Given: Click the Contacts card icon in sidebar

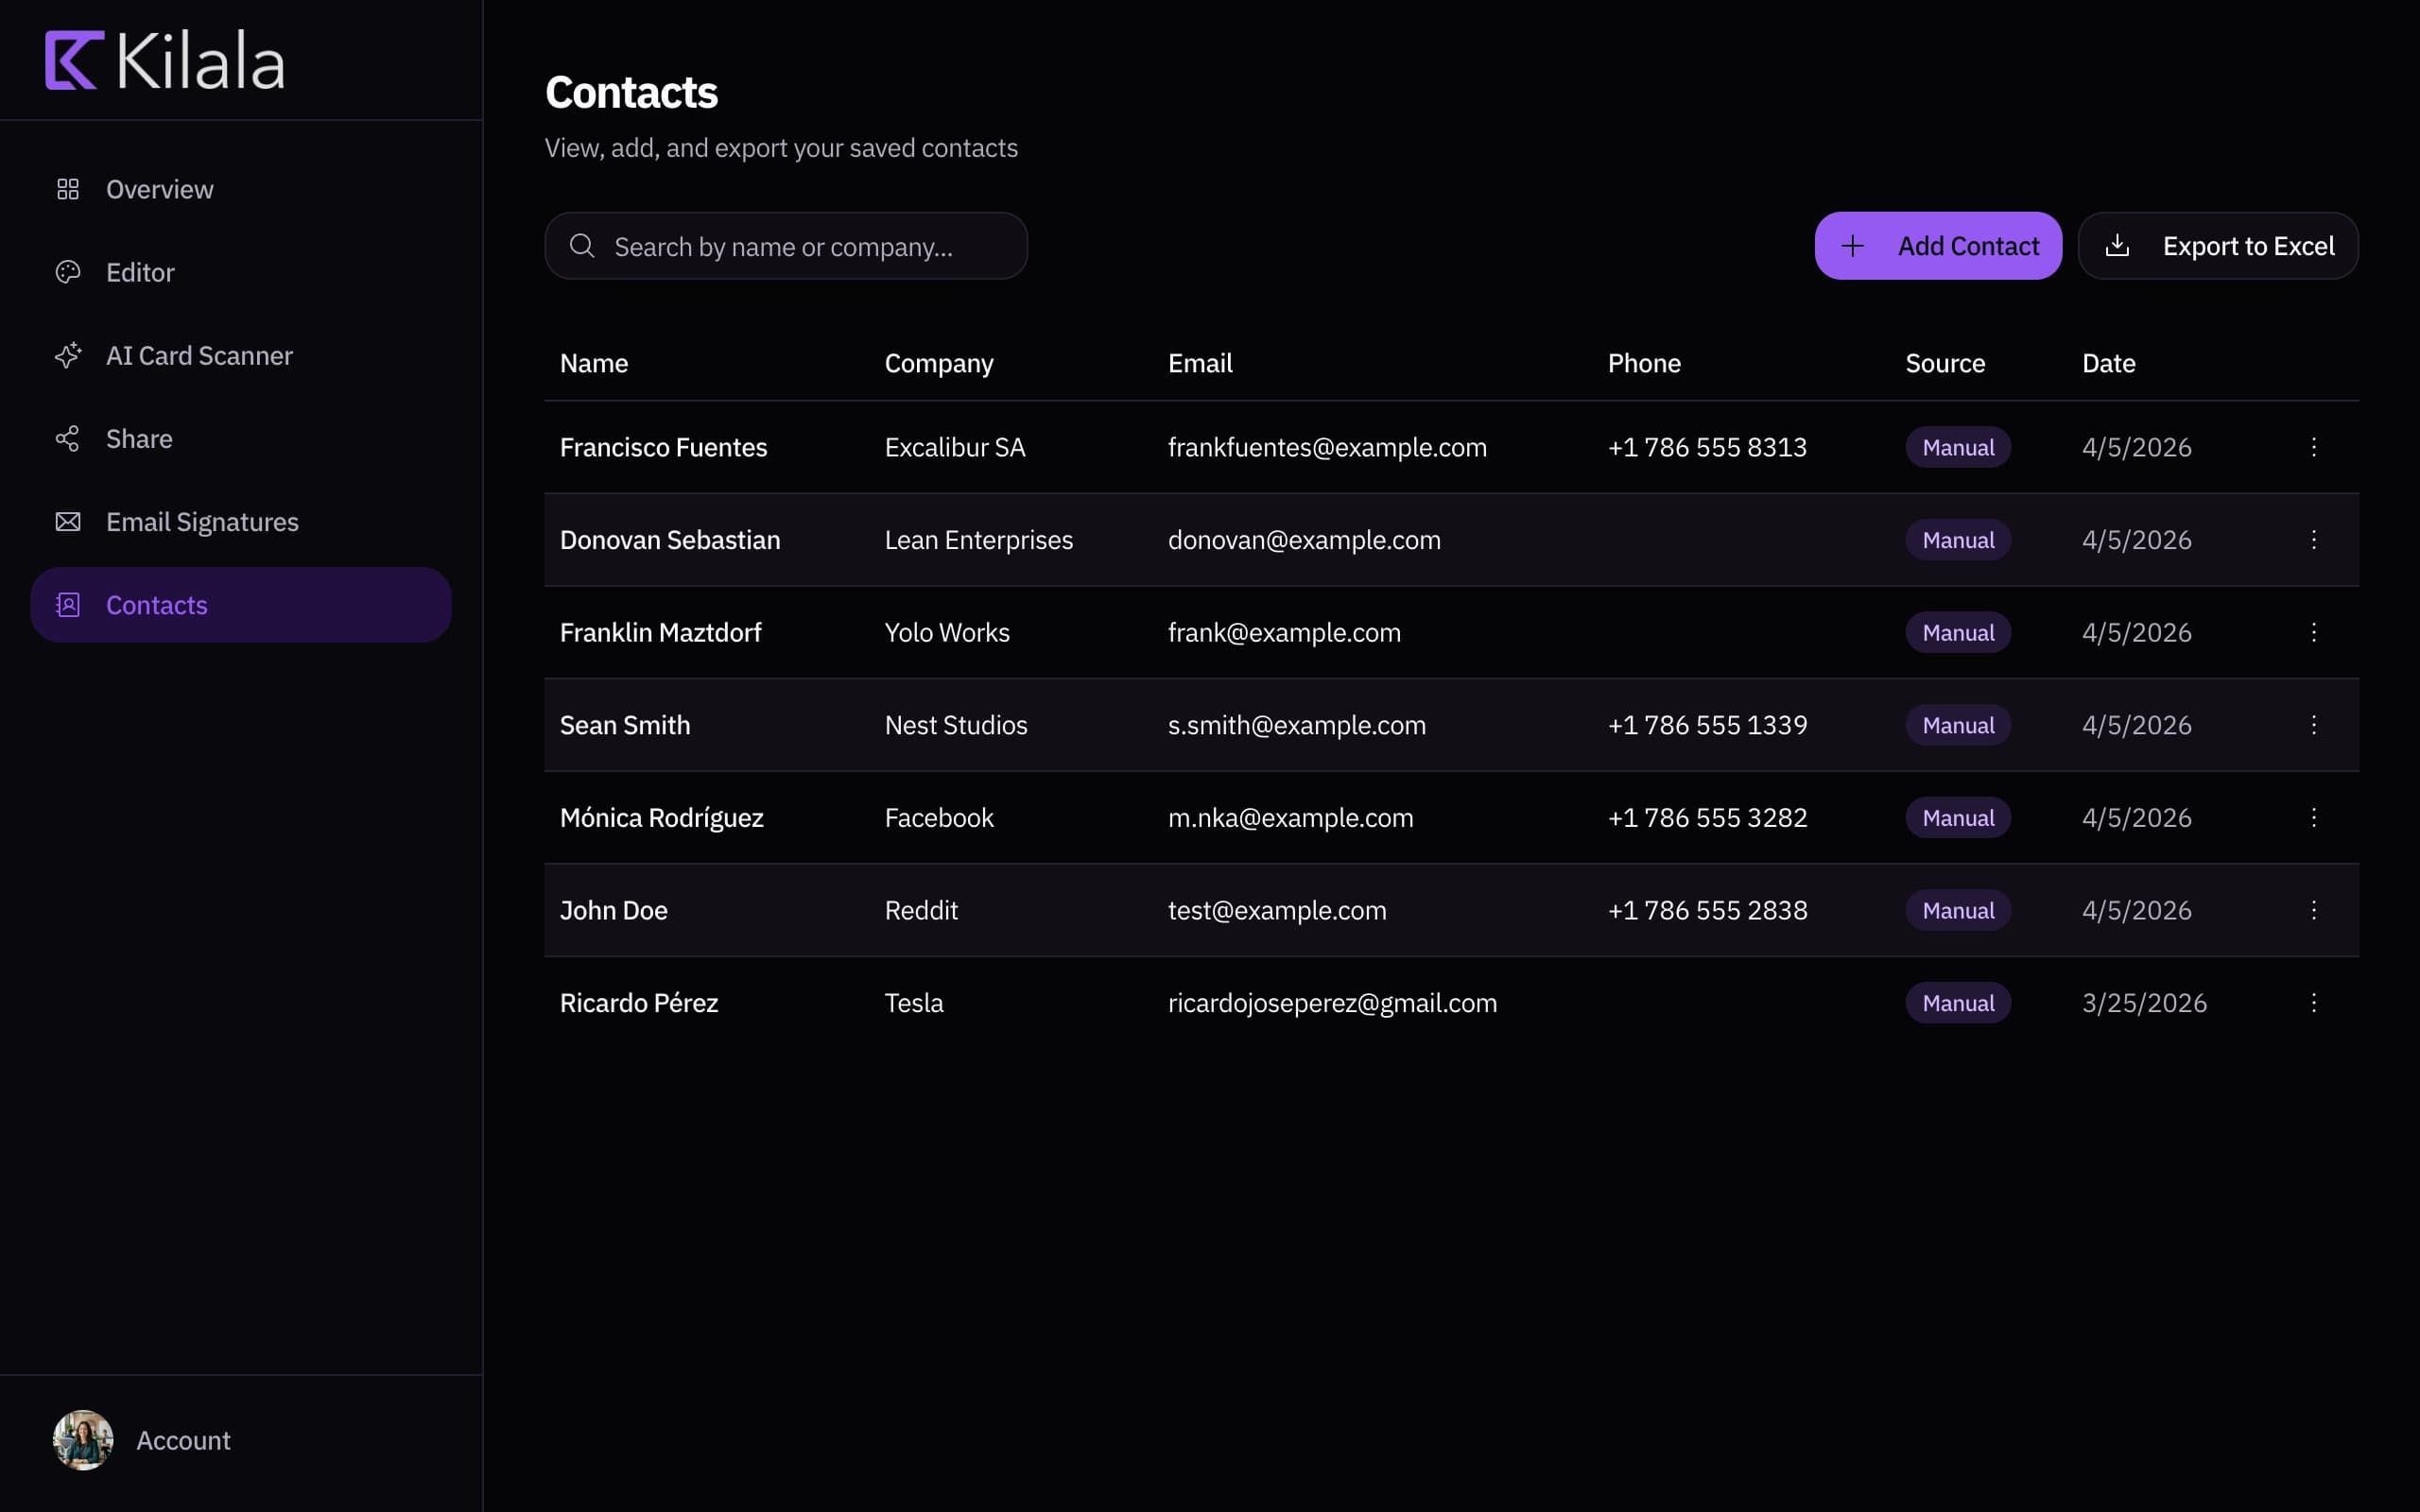Looking at the screenshot, I should coord(67,604).
